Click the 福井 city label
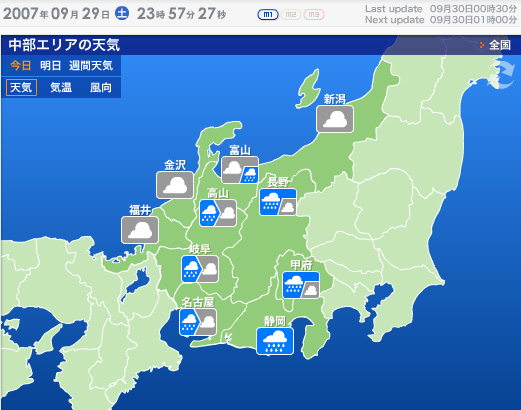This screenshot has height=410, width=521. (140, 210)
